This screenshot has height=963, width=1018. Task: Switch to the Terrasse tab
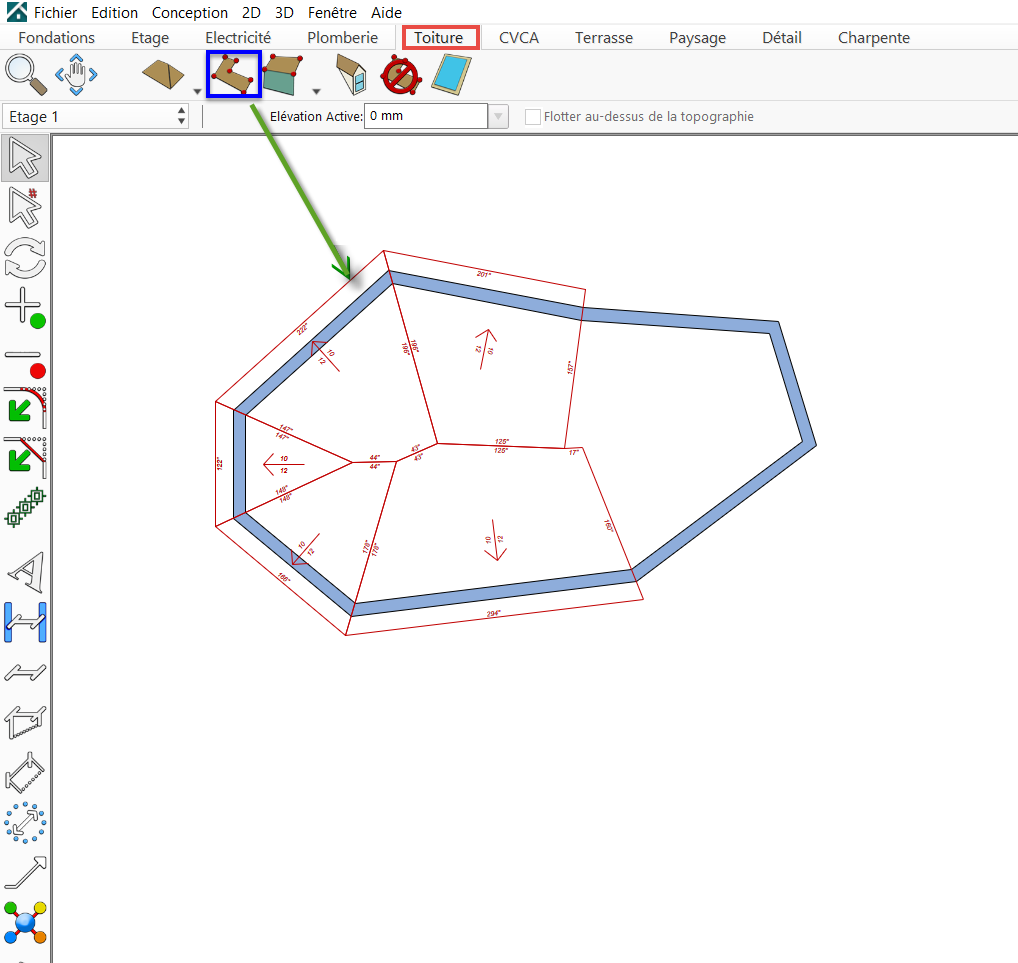pos(604,38)
